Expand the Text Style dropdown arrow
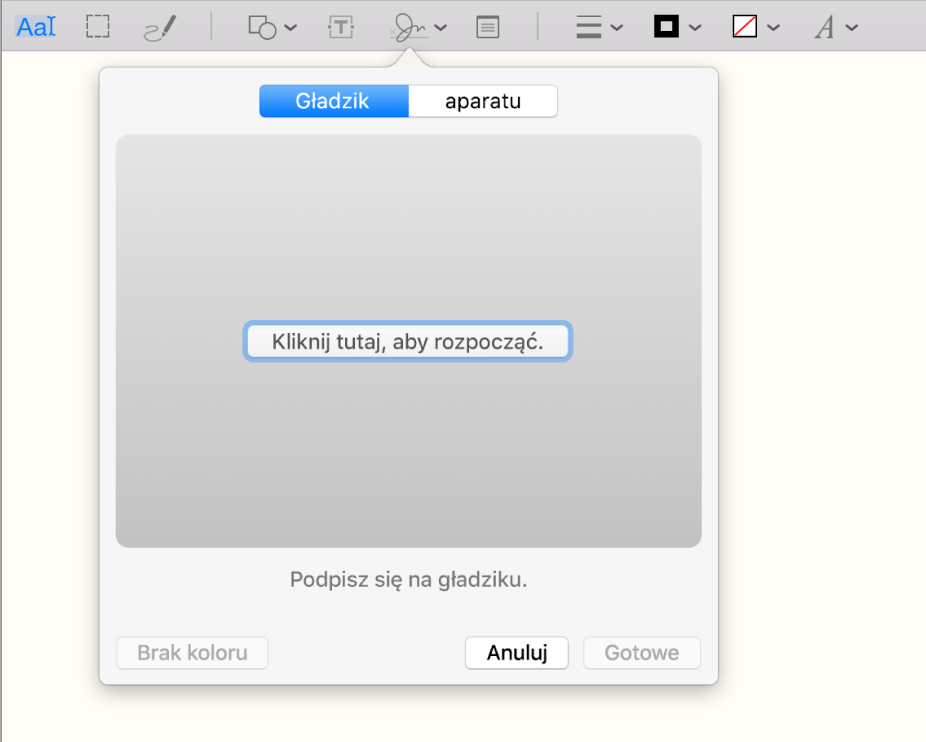The image size is (926, 742). pos(852,27)
